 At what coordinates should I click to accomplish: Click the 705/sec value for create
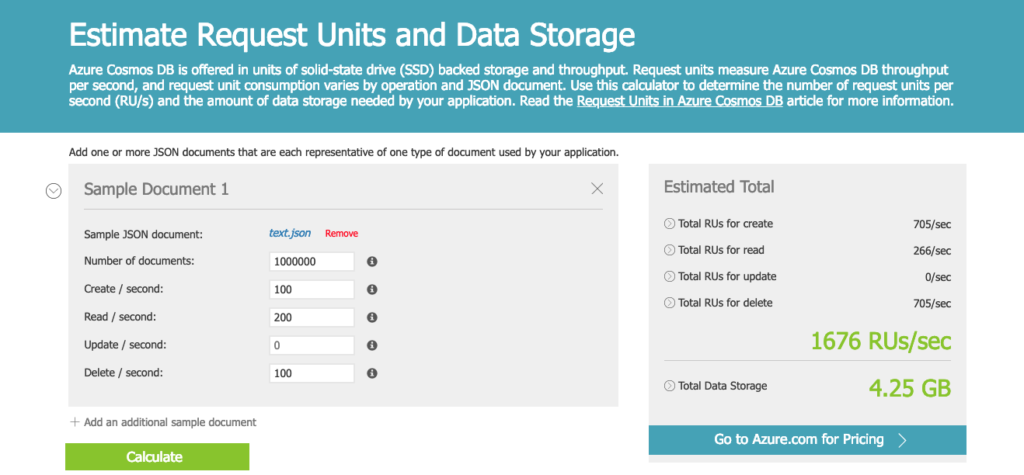(x=932, y=224)
